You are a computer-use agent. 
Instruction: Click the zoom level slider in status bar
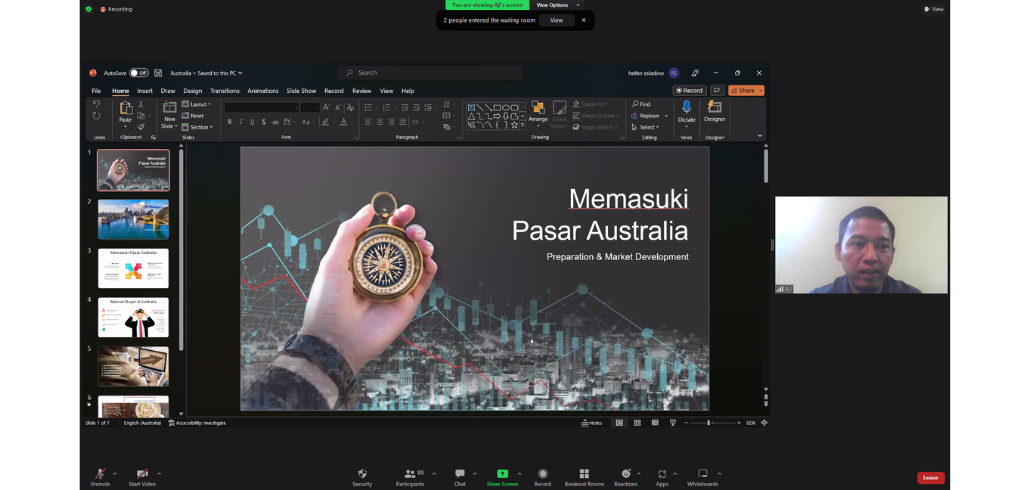coord(708,423)
